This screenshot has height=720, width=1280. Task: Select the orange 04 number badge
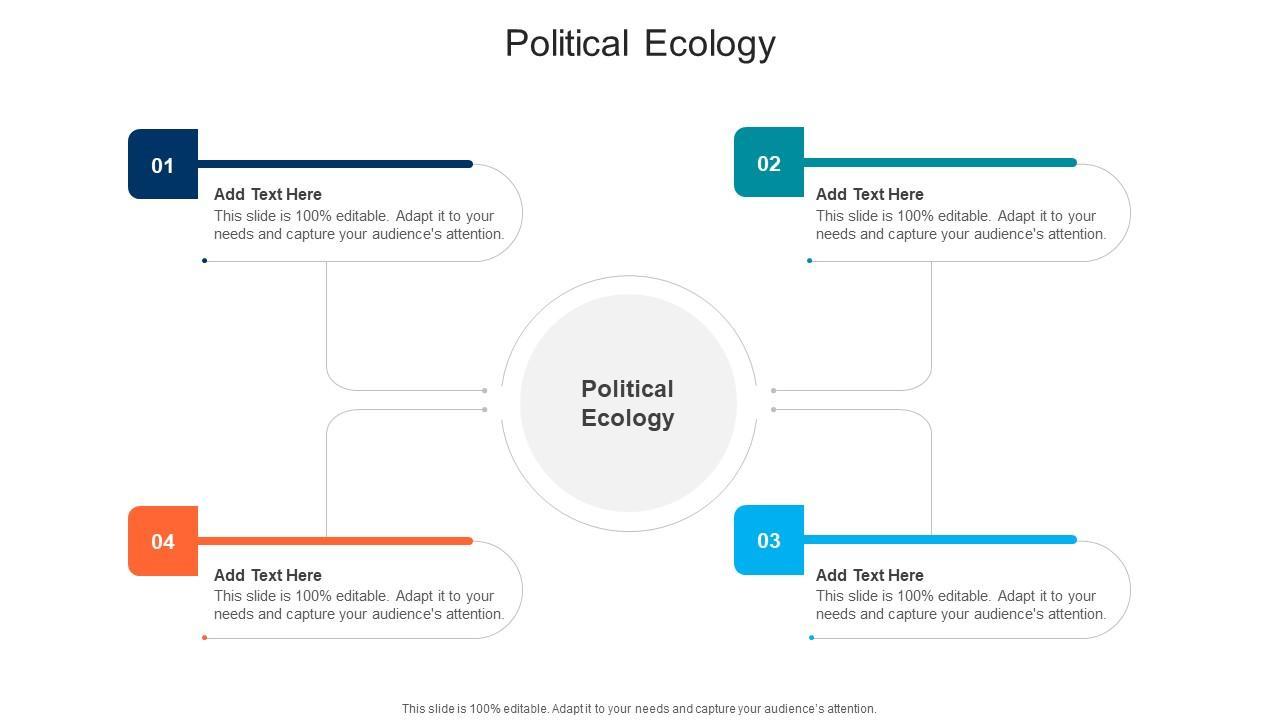point(163,541)
